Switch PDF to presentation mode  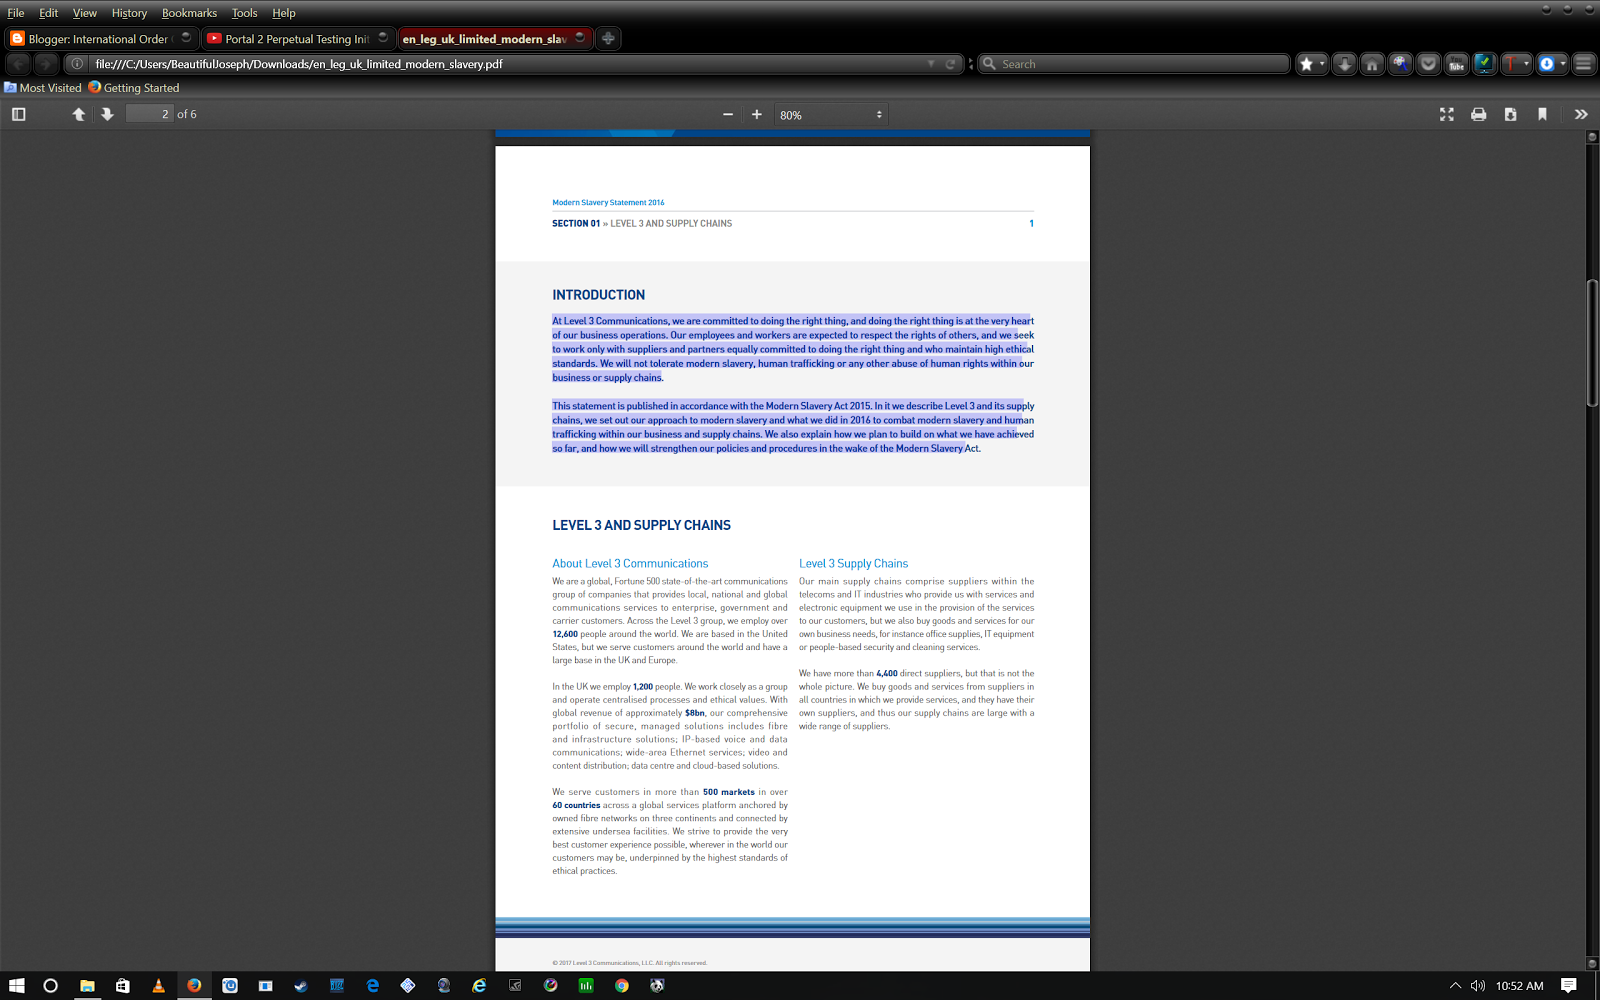[x=1447, y=114]
